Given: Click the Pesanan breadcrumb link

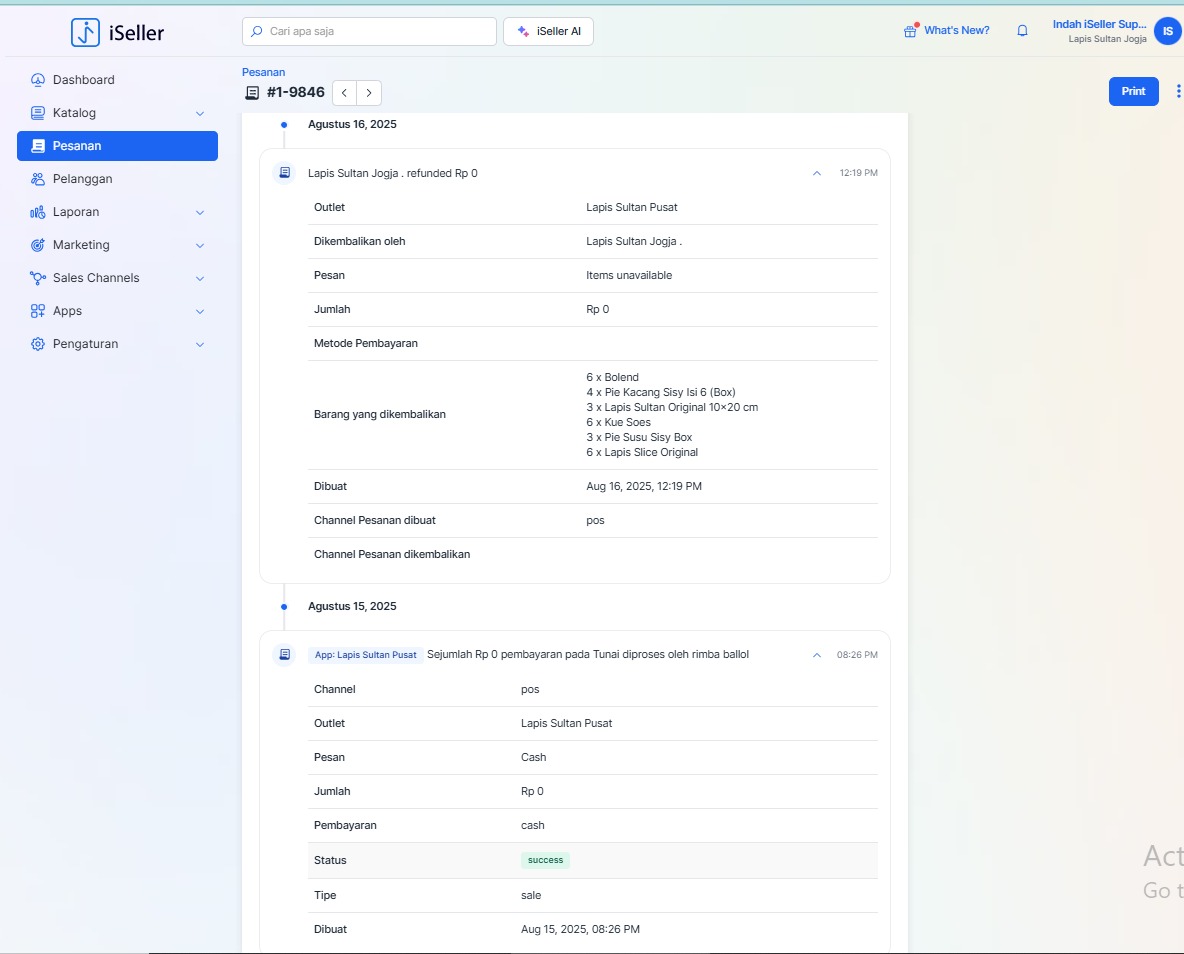Looking at the screenshot, I should click(x=264, y=73).
